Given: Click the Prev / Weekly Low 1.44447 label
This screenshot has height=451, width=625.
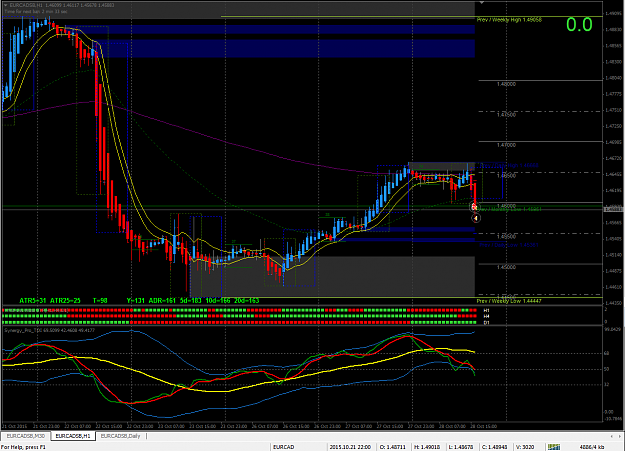Looking at the screenshot, I should point(509,301).
